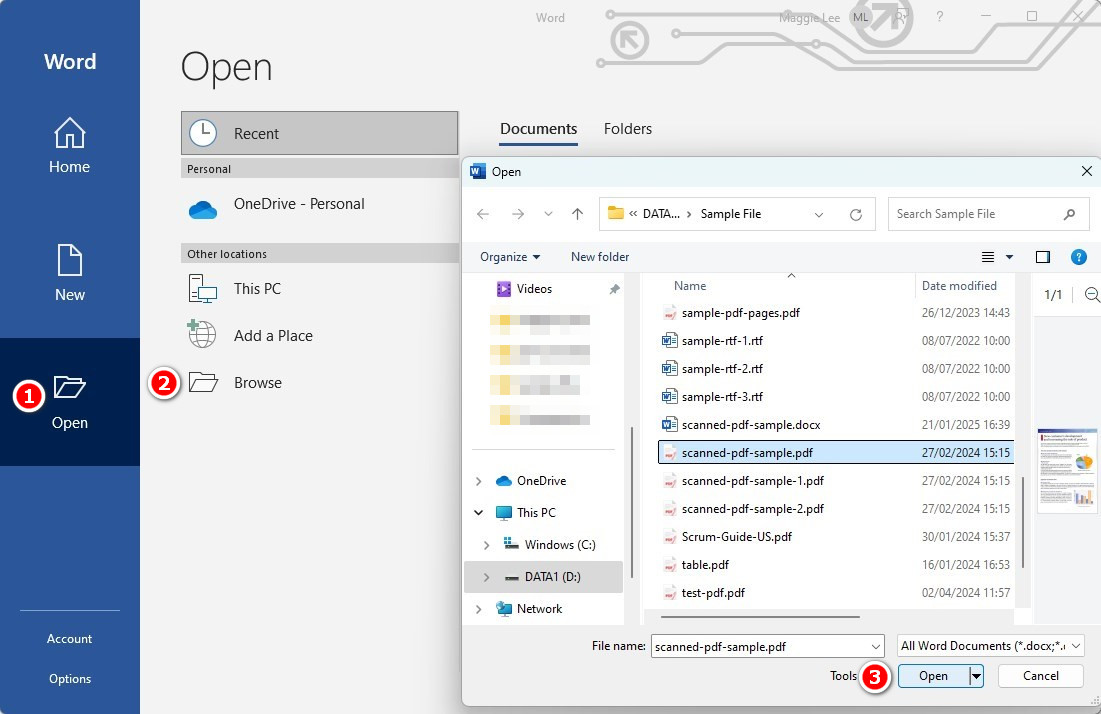This screenshot has width=1101, height=714.
Task: Open the All Word Documents file type dropdown
Action: tap(1074, 645)
